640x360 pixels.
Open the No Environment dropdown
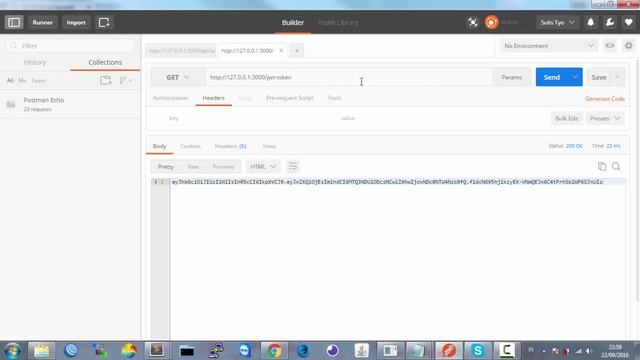[549, 46]
